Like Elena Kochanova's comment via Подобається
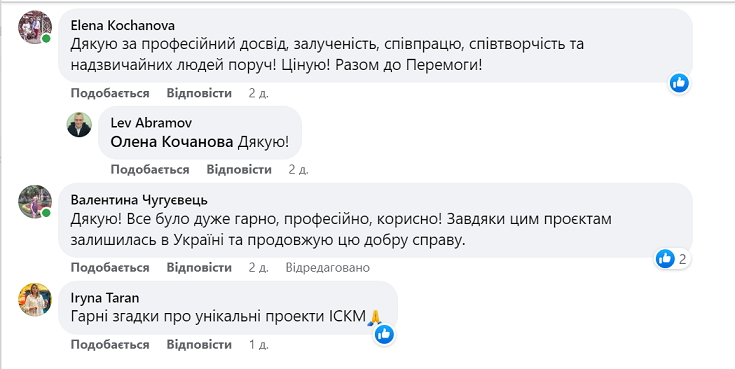 (x=110, y=93)
